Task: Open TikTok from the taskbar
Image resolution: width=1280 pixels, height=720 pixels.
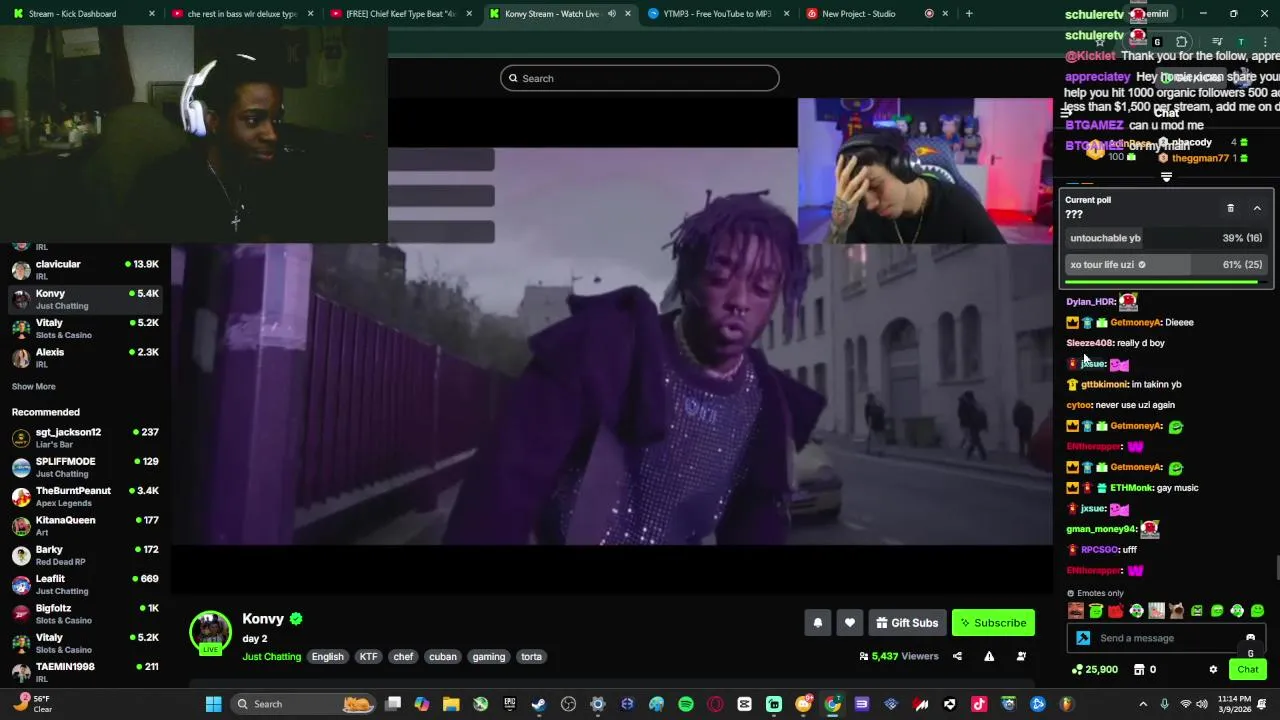Action: [x=979, y=704]
